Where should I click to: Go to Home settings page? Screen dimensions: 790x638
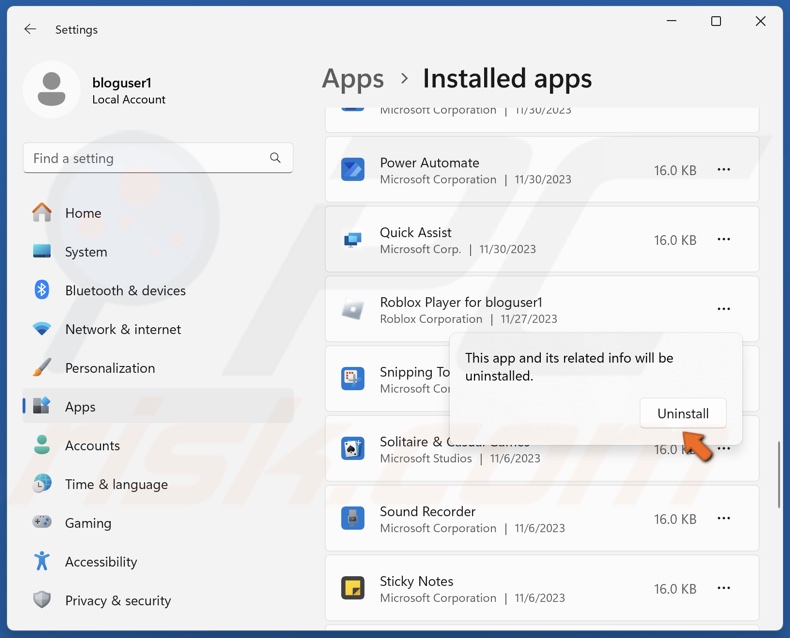(x=83, y=213)
